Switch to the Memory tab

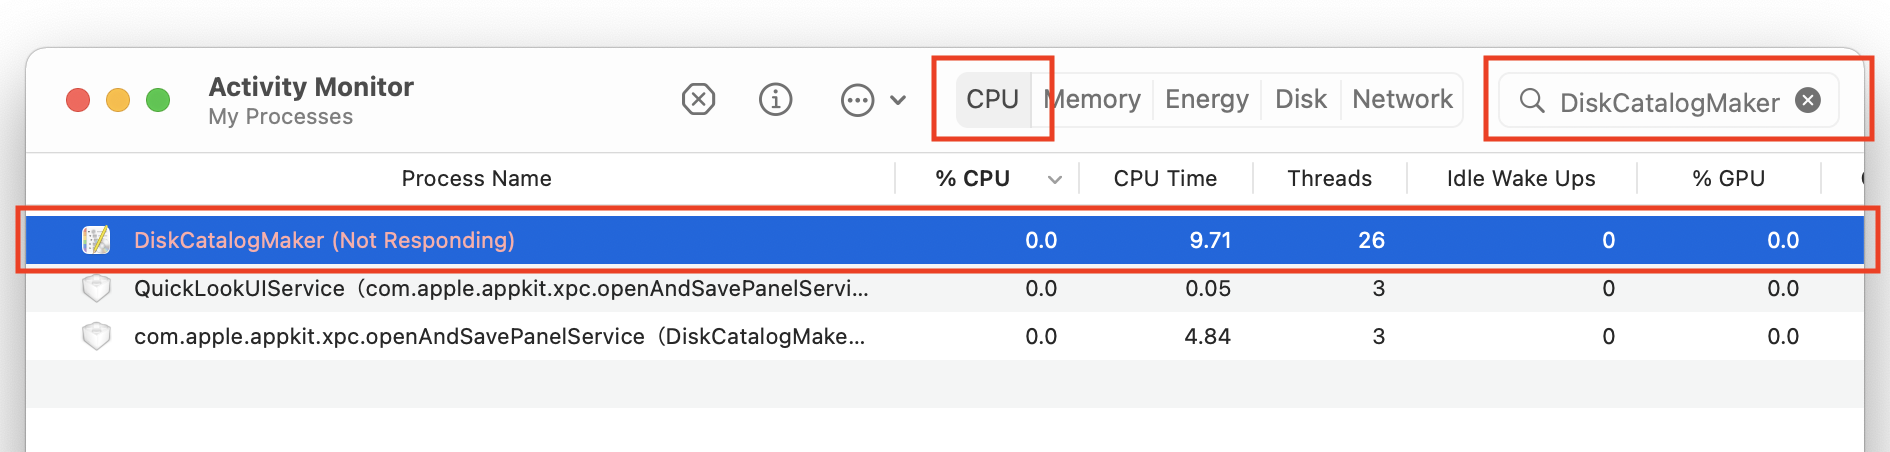1092,99
